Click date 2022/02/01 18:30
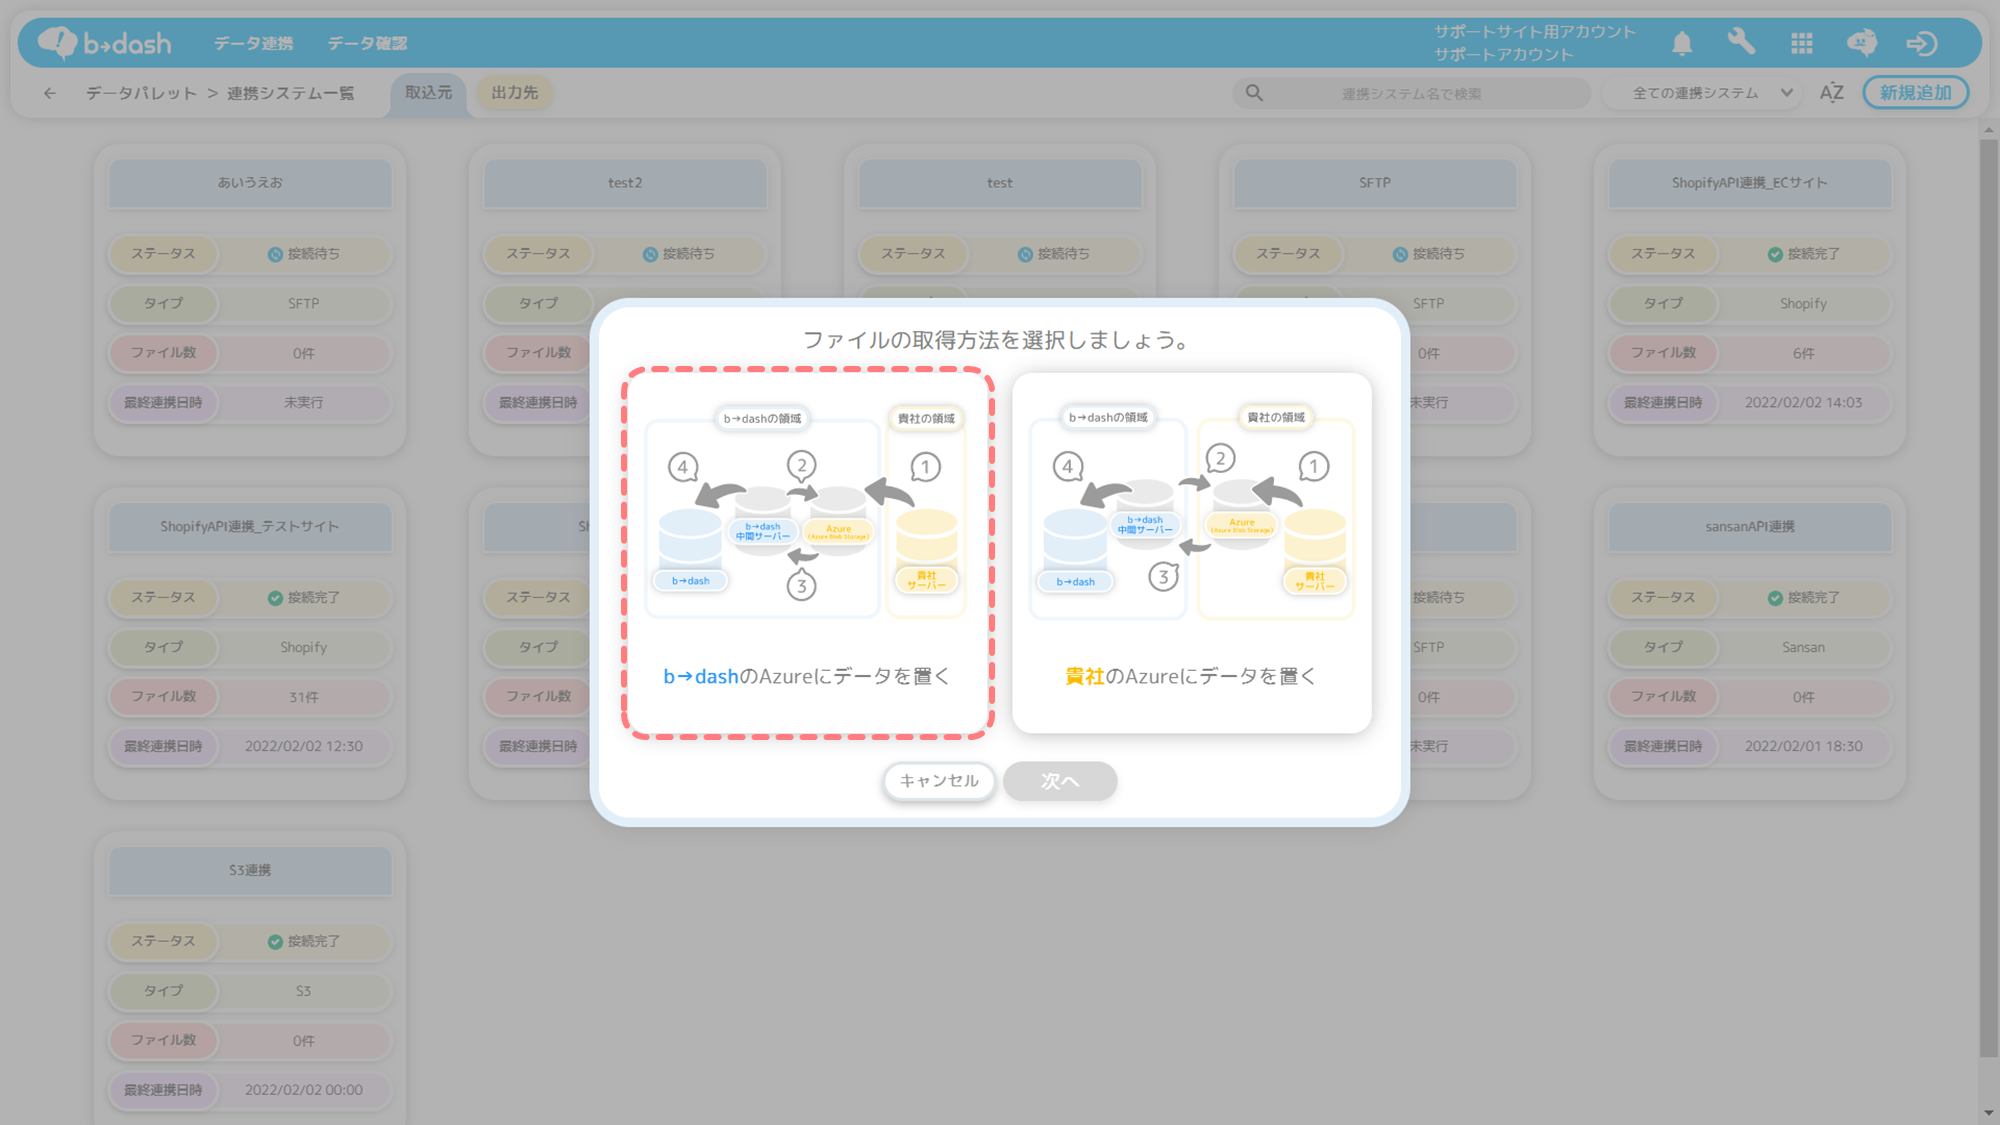The width and height of the screenshot is (2000, 1125). [1804, 746]
